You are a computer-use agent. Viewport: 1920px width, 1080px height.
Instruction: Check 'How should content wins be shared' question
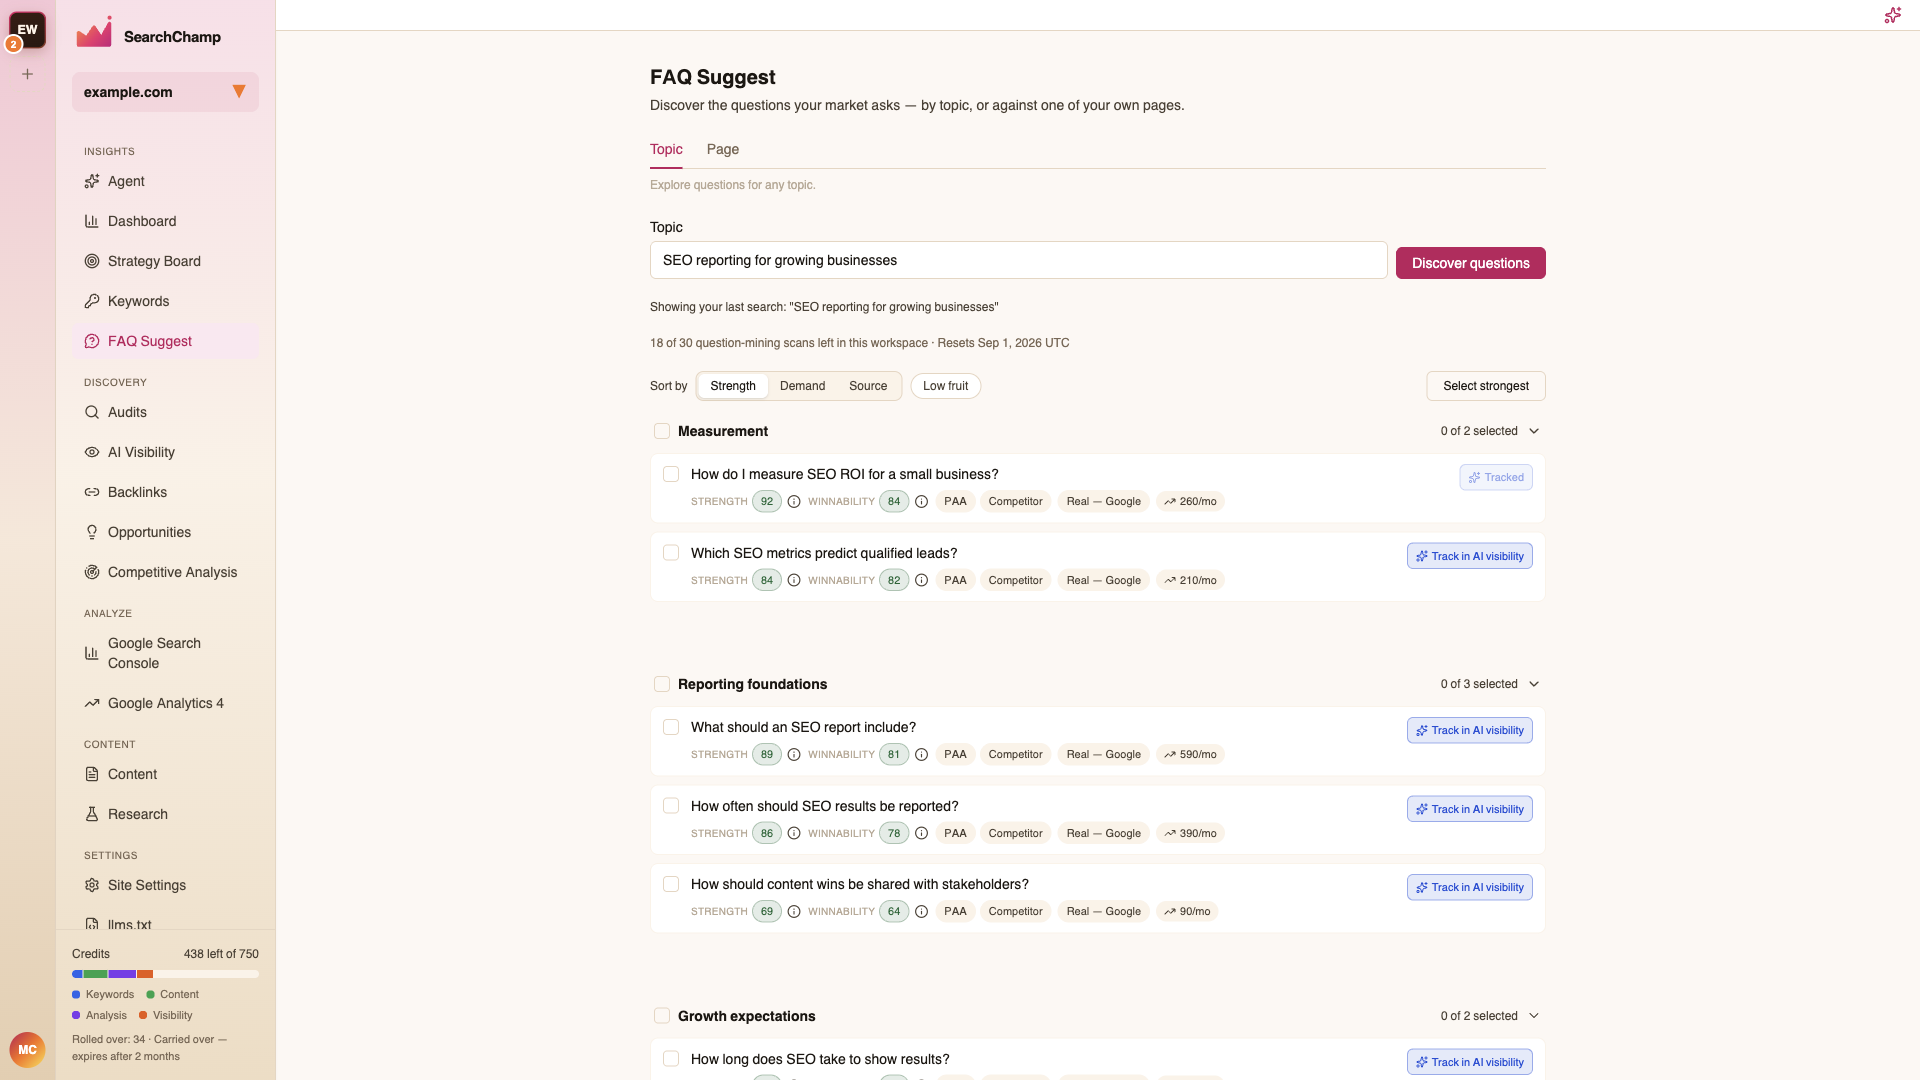click(671, 884)
